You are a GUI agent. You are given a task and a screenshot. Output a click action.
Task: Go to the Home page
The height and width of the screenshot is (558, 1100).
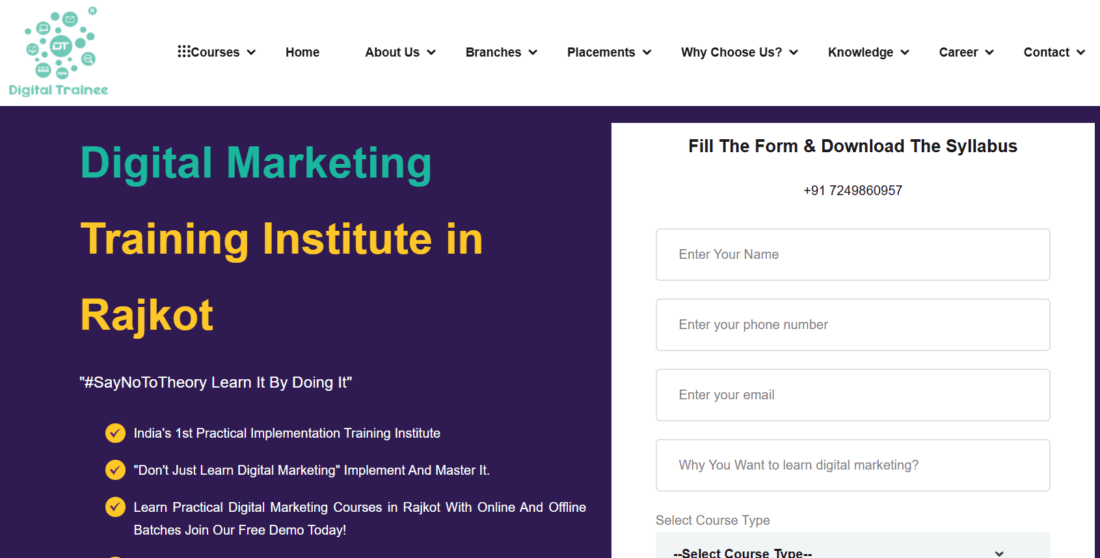tap(302, 52)
